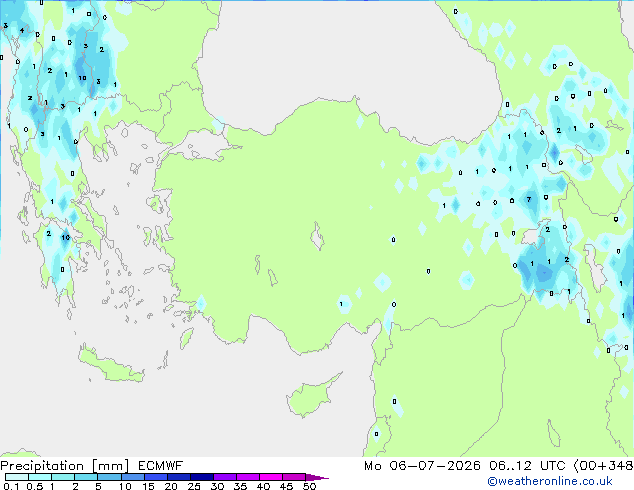This screenshot has width=634, height=490.
Task: Select the '4' precipitation value at top left
Action: [22, 30]
